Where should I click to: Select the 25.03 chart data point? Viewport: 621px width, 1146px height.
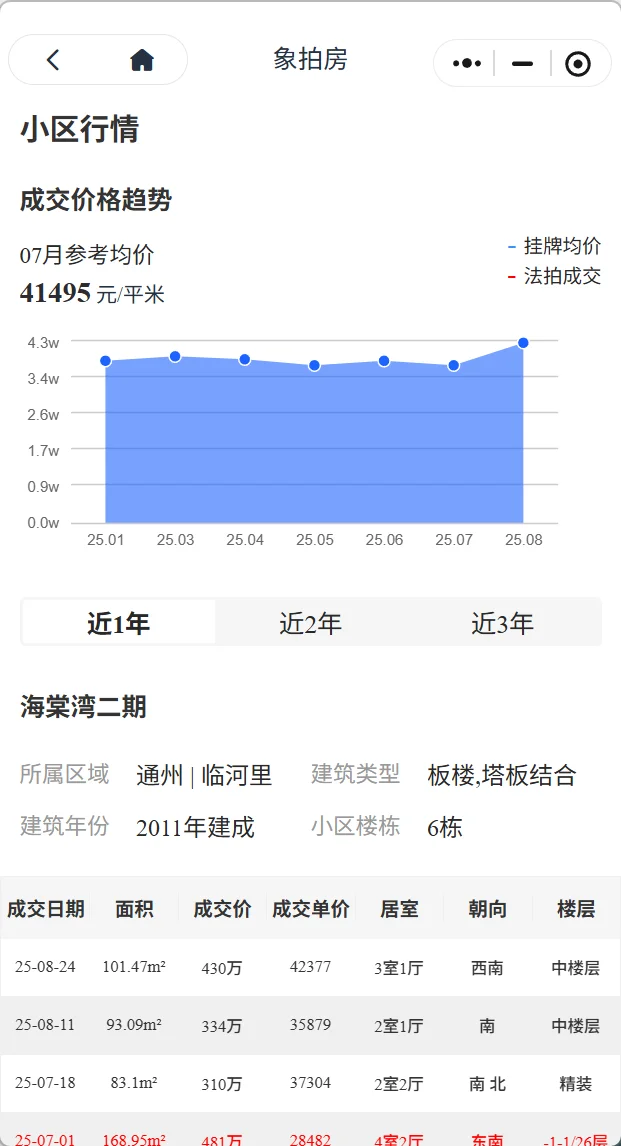pos(175,357)
